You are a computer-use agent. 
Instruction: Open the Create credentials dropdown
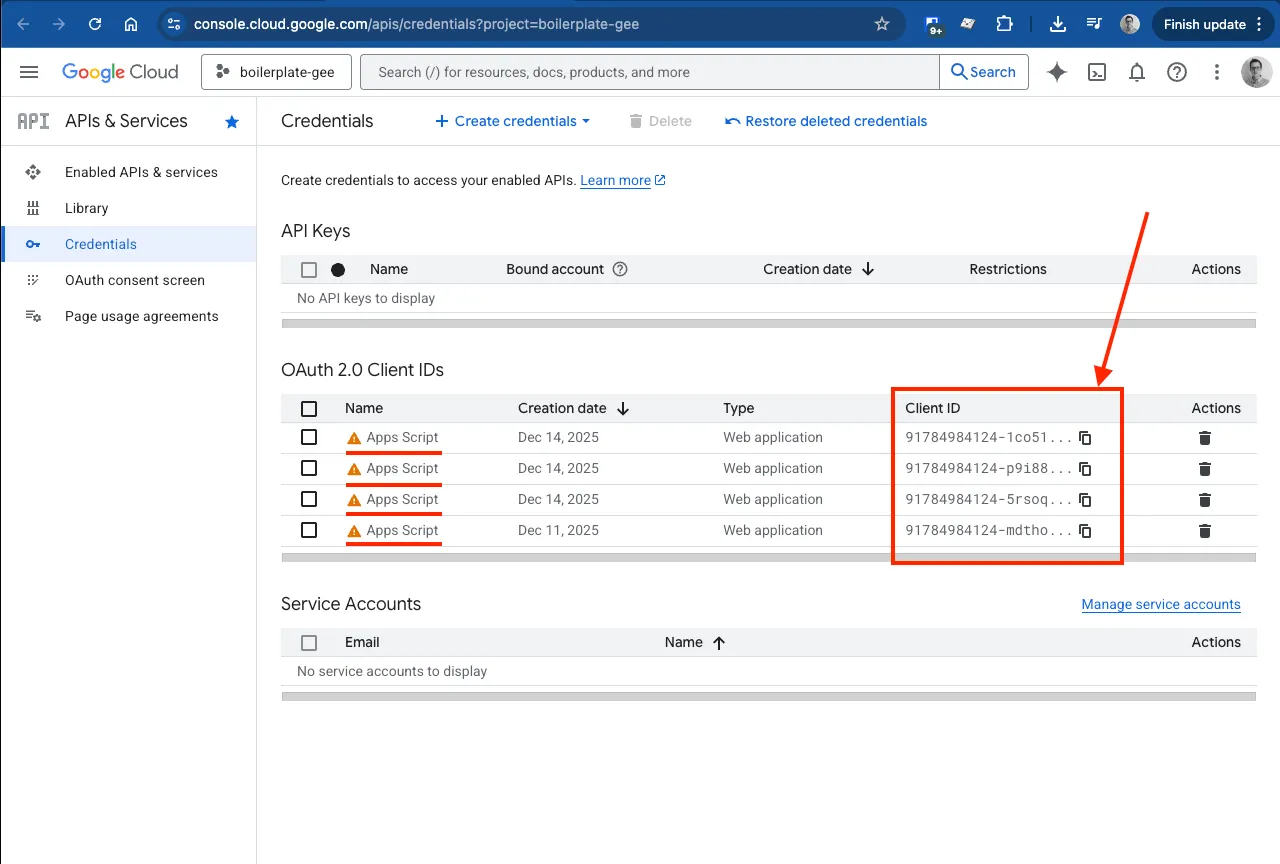click(x=511, y=121)
